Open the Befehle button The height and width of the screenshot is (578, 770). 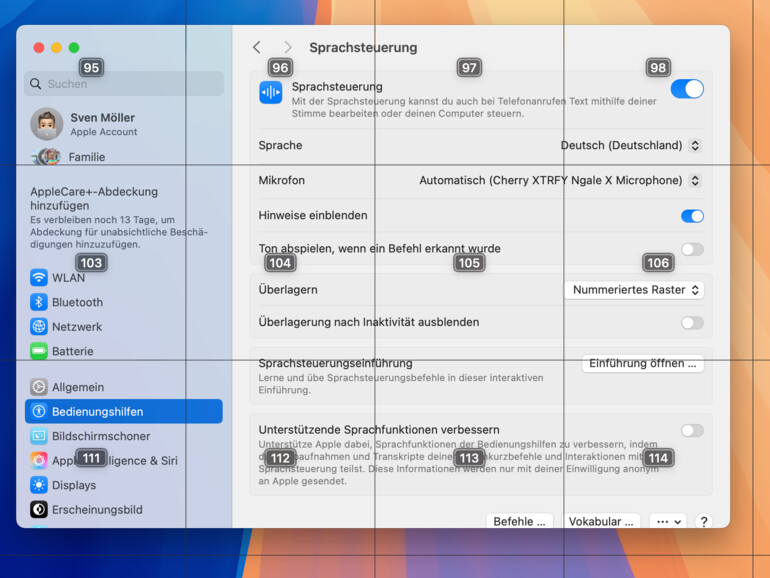point(520,522)
